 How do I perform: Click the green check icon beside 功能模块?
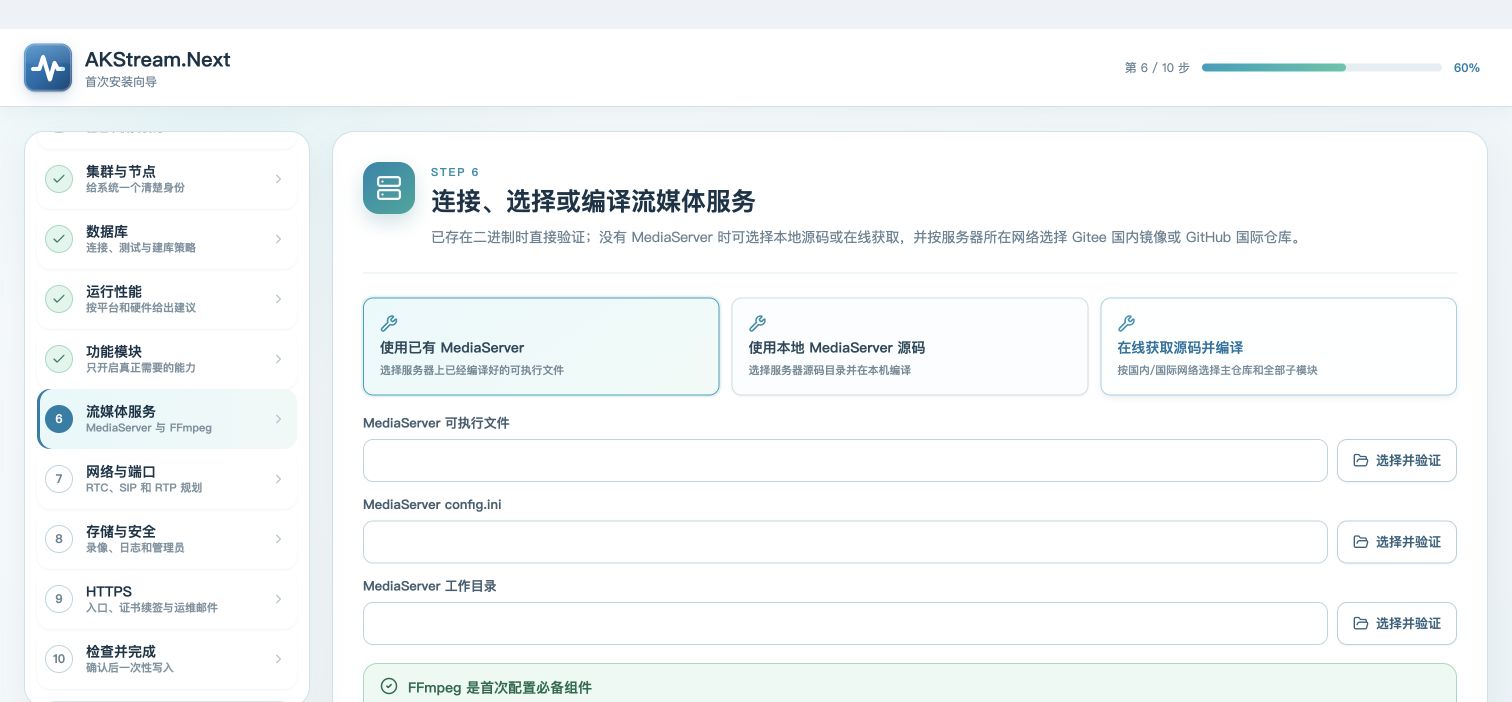(x=59, y=359)
